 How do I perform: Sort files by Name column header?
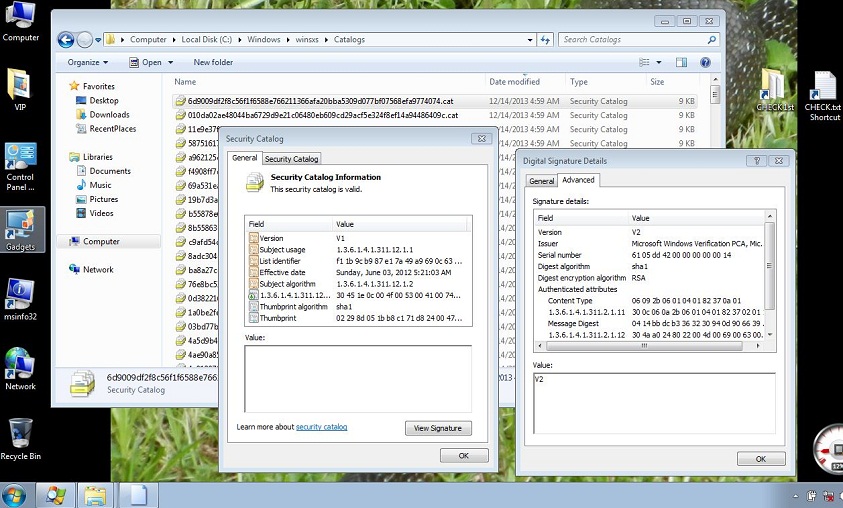(328, 82)
